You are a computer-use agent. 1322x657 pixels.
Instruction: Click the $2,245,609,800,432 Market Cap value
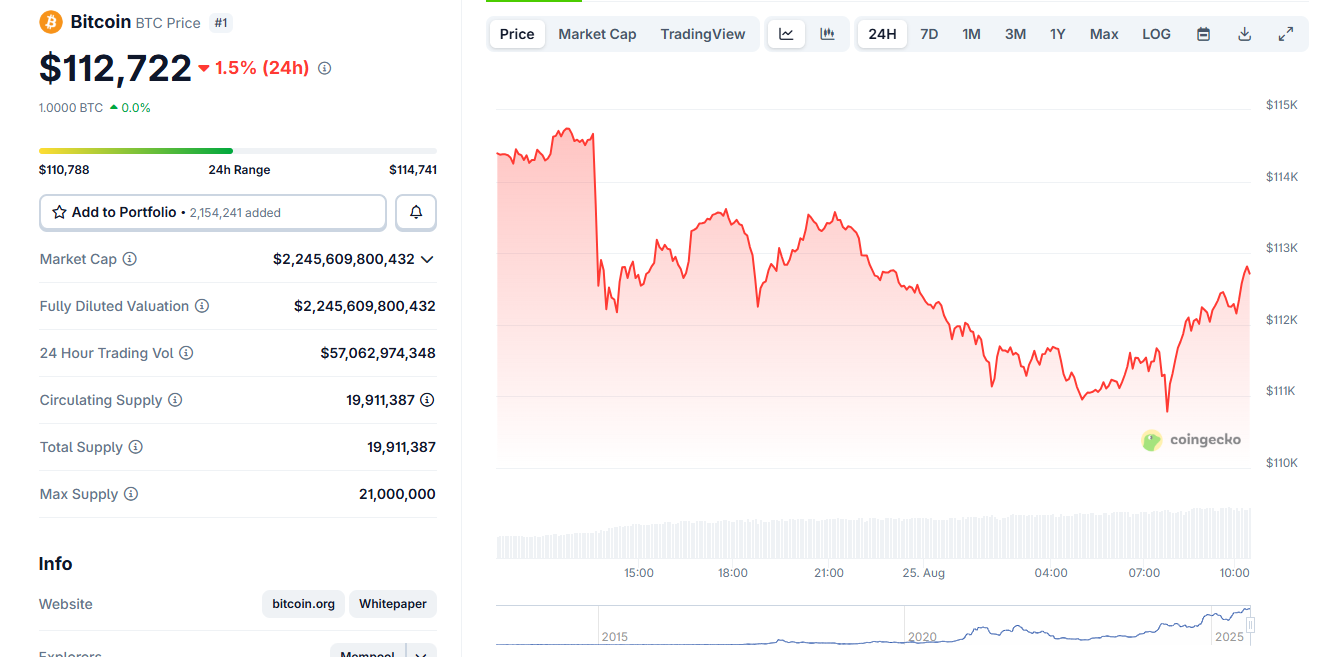click(344, 259)
